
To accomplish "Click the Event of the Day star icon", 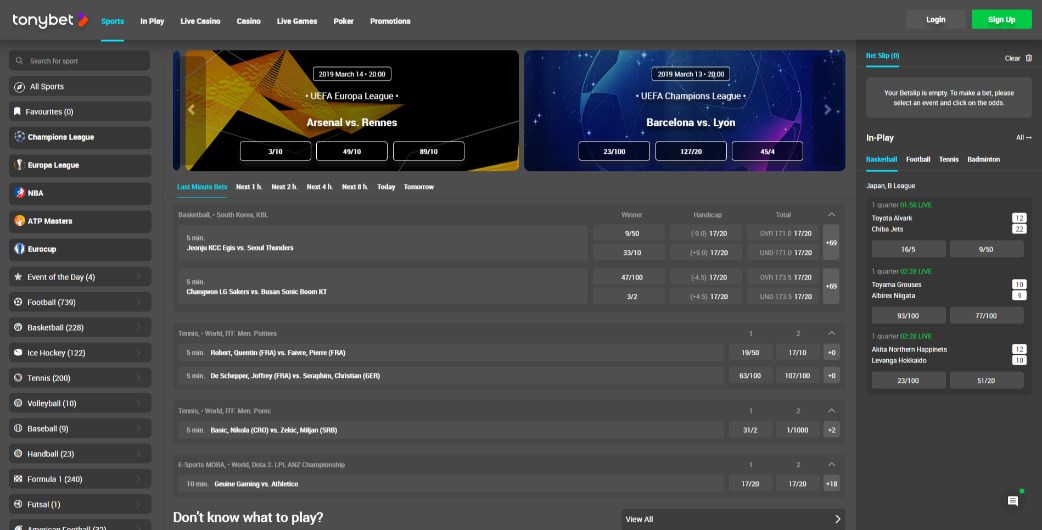I will [18, 277].
